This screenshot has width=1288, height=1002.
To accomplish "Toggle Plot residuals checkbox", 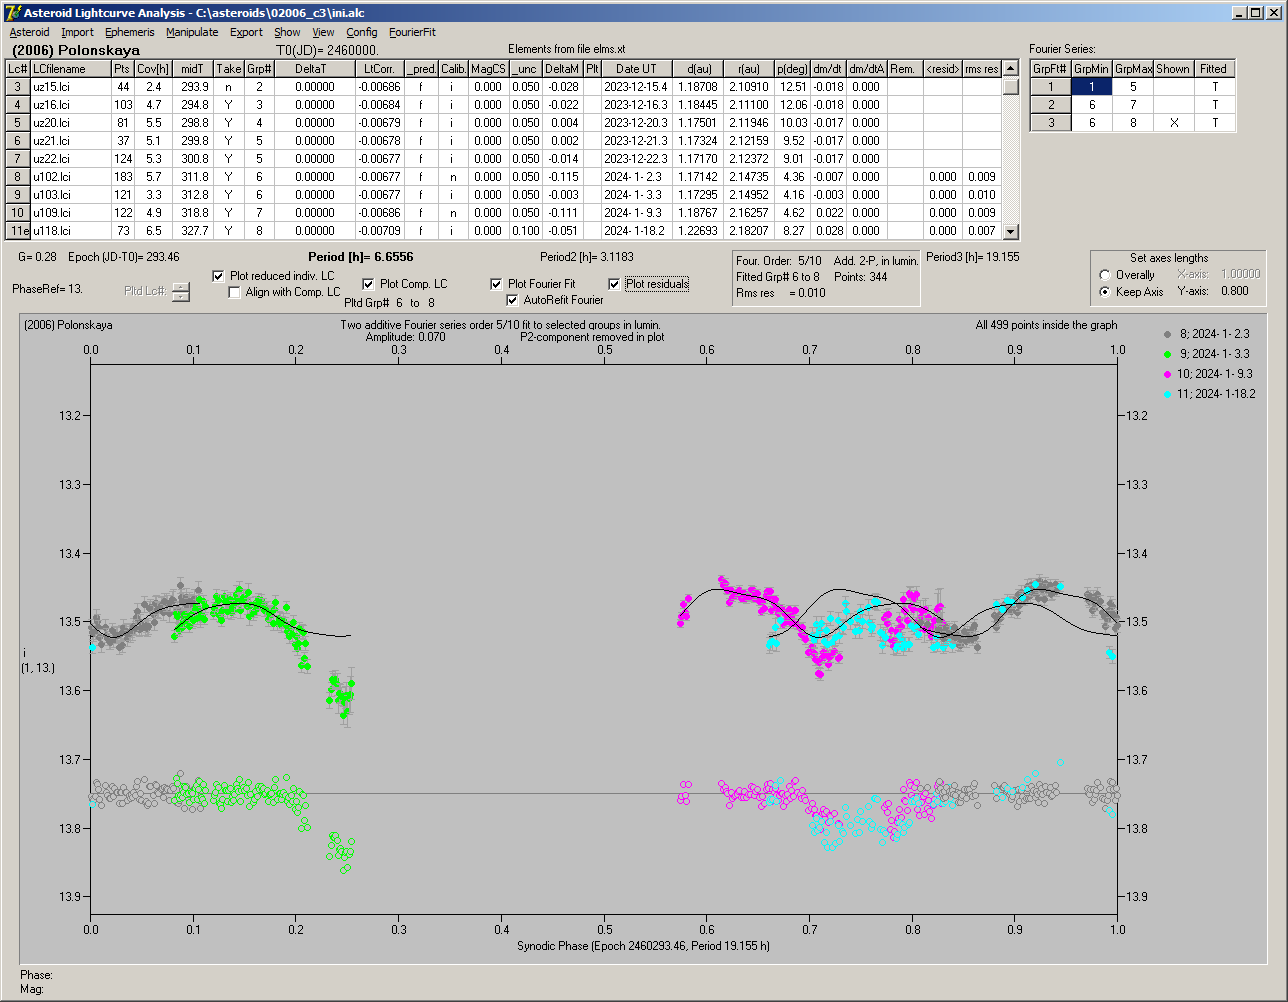I will coord(614,284).
